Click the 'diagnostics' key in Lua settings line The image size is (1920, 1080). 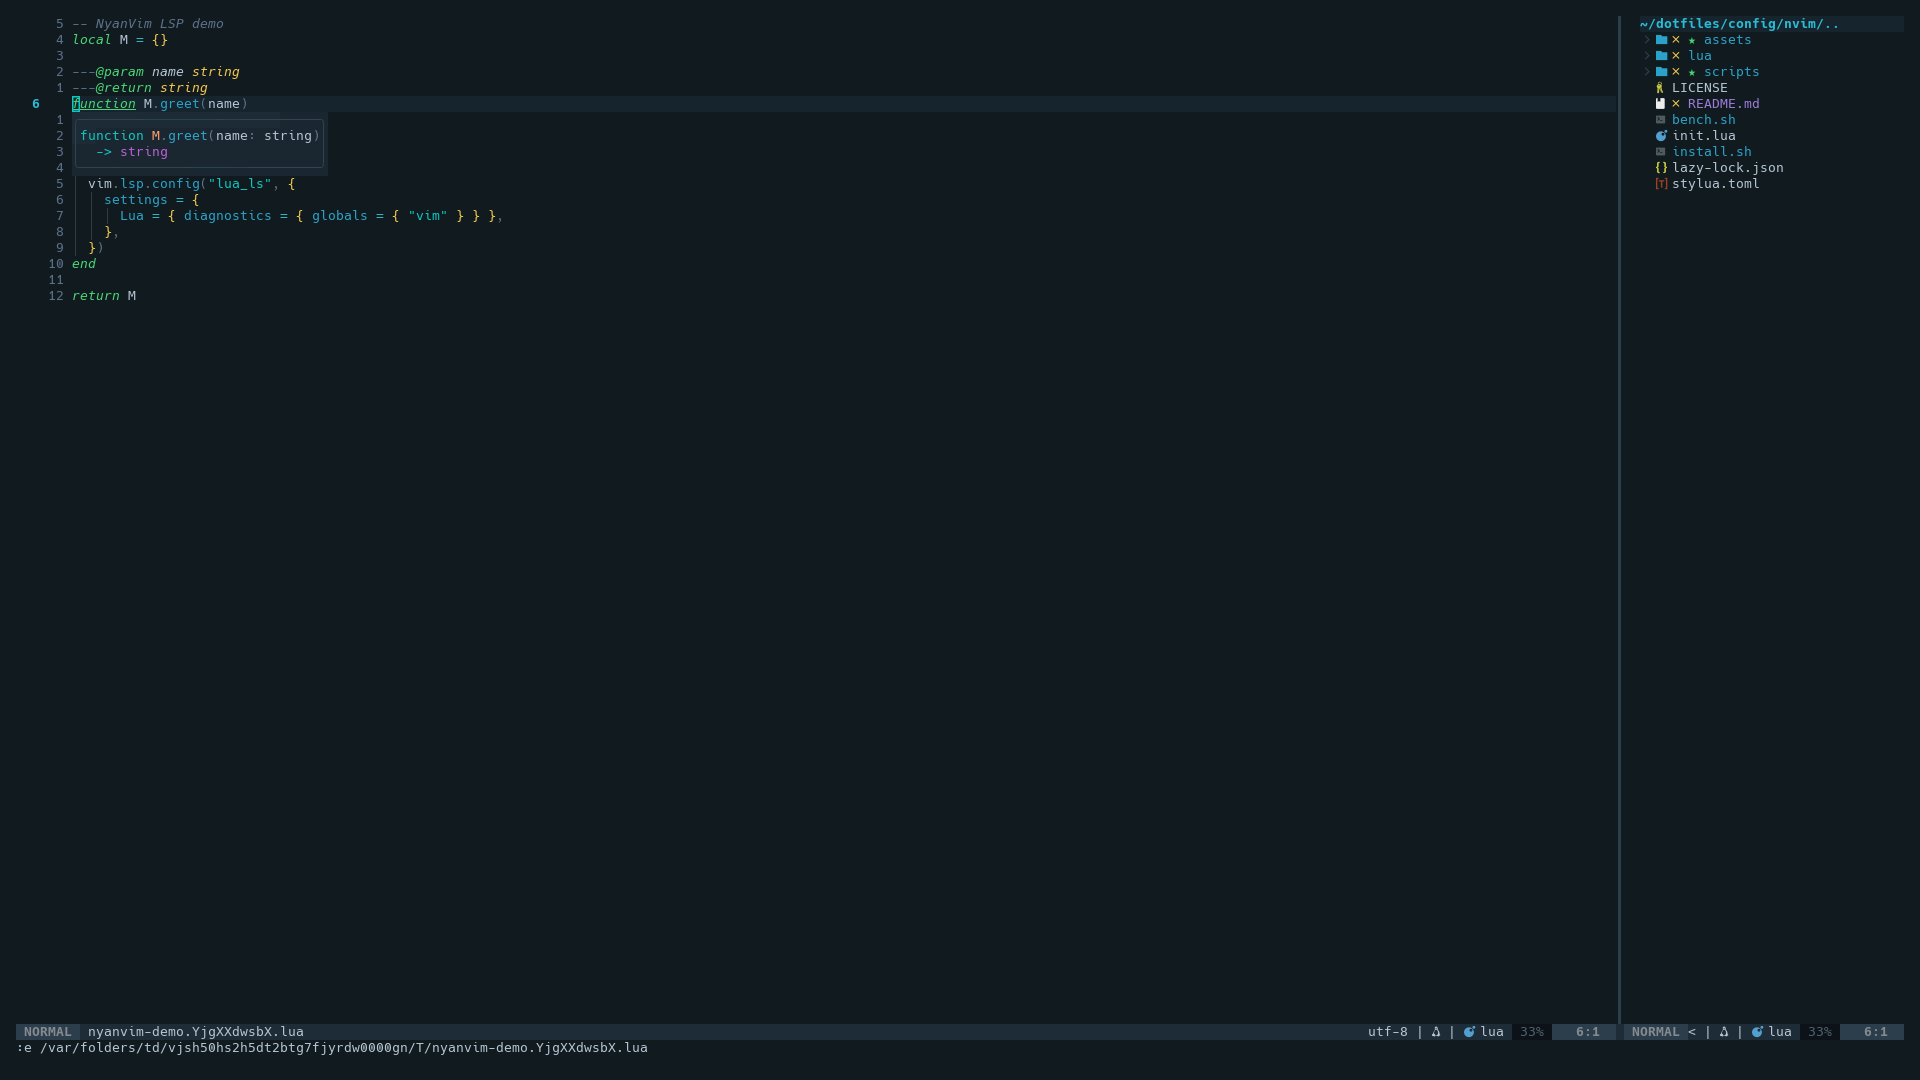point(228,216)
